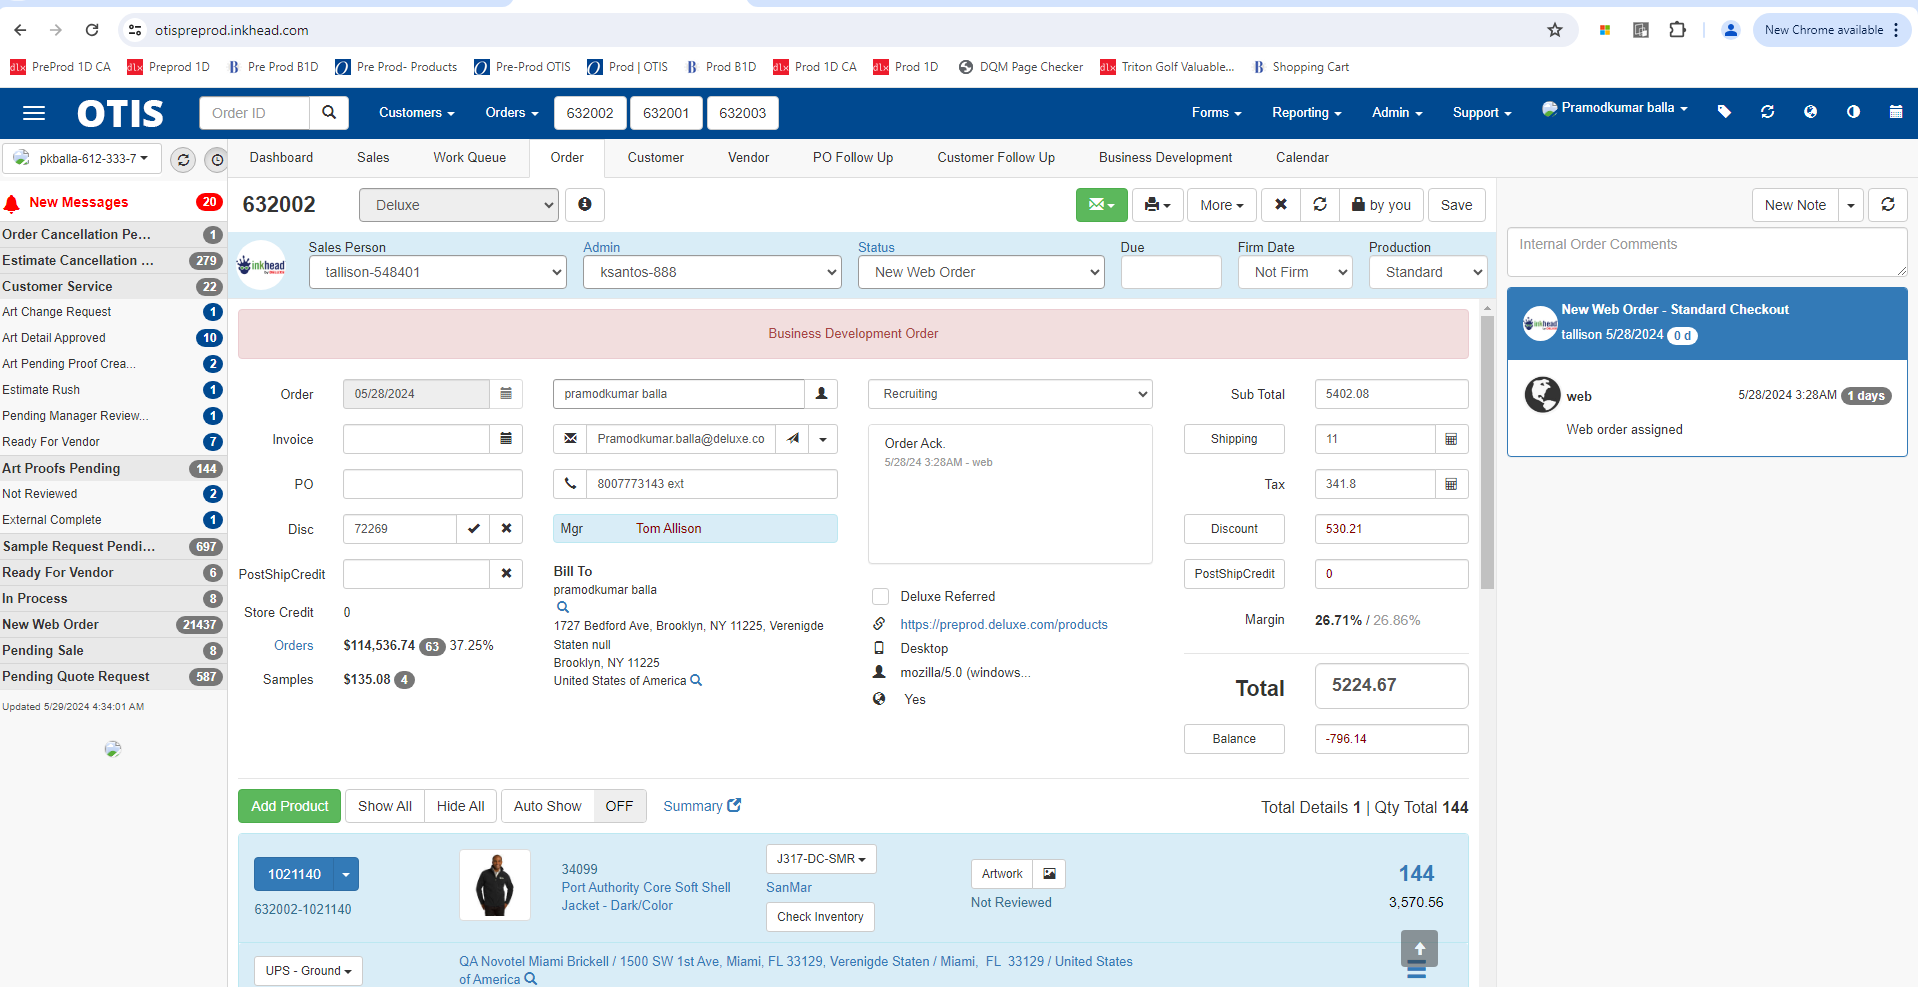
Task: Click the contrast theme icon in navbar
Action: click(x=1853, y=112)
